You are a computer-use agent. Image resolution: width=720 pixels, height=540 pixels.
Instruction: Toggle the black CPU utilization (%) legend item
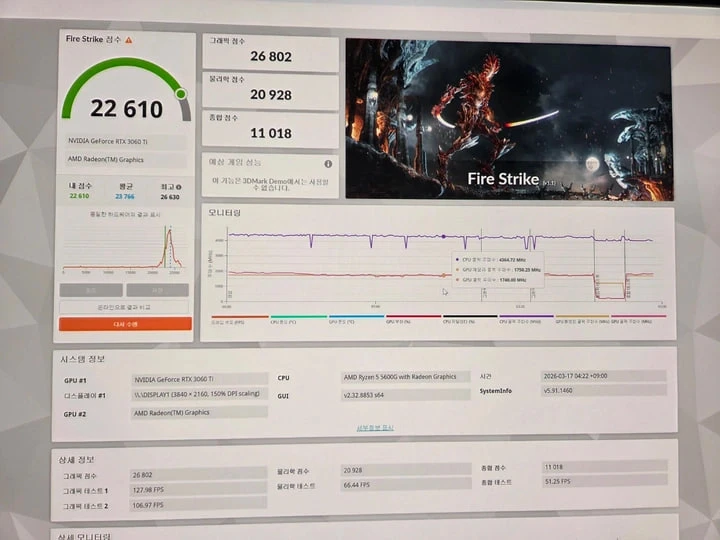point(470,320)
